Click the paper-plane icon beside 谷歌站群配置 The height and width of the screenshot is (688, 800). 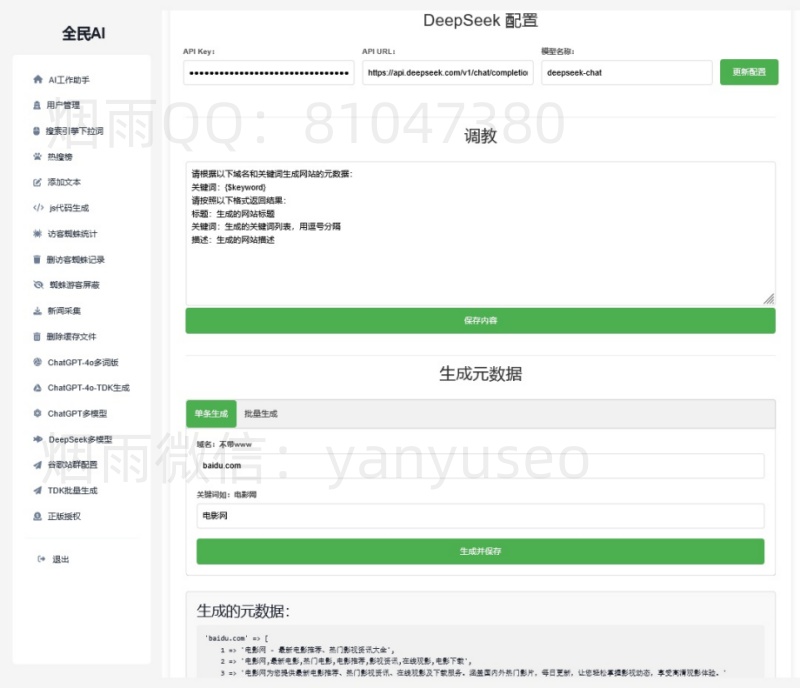[x=37, y=465]
